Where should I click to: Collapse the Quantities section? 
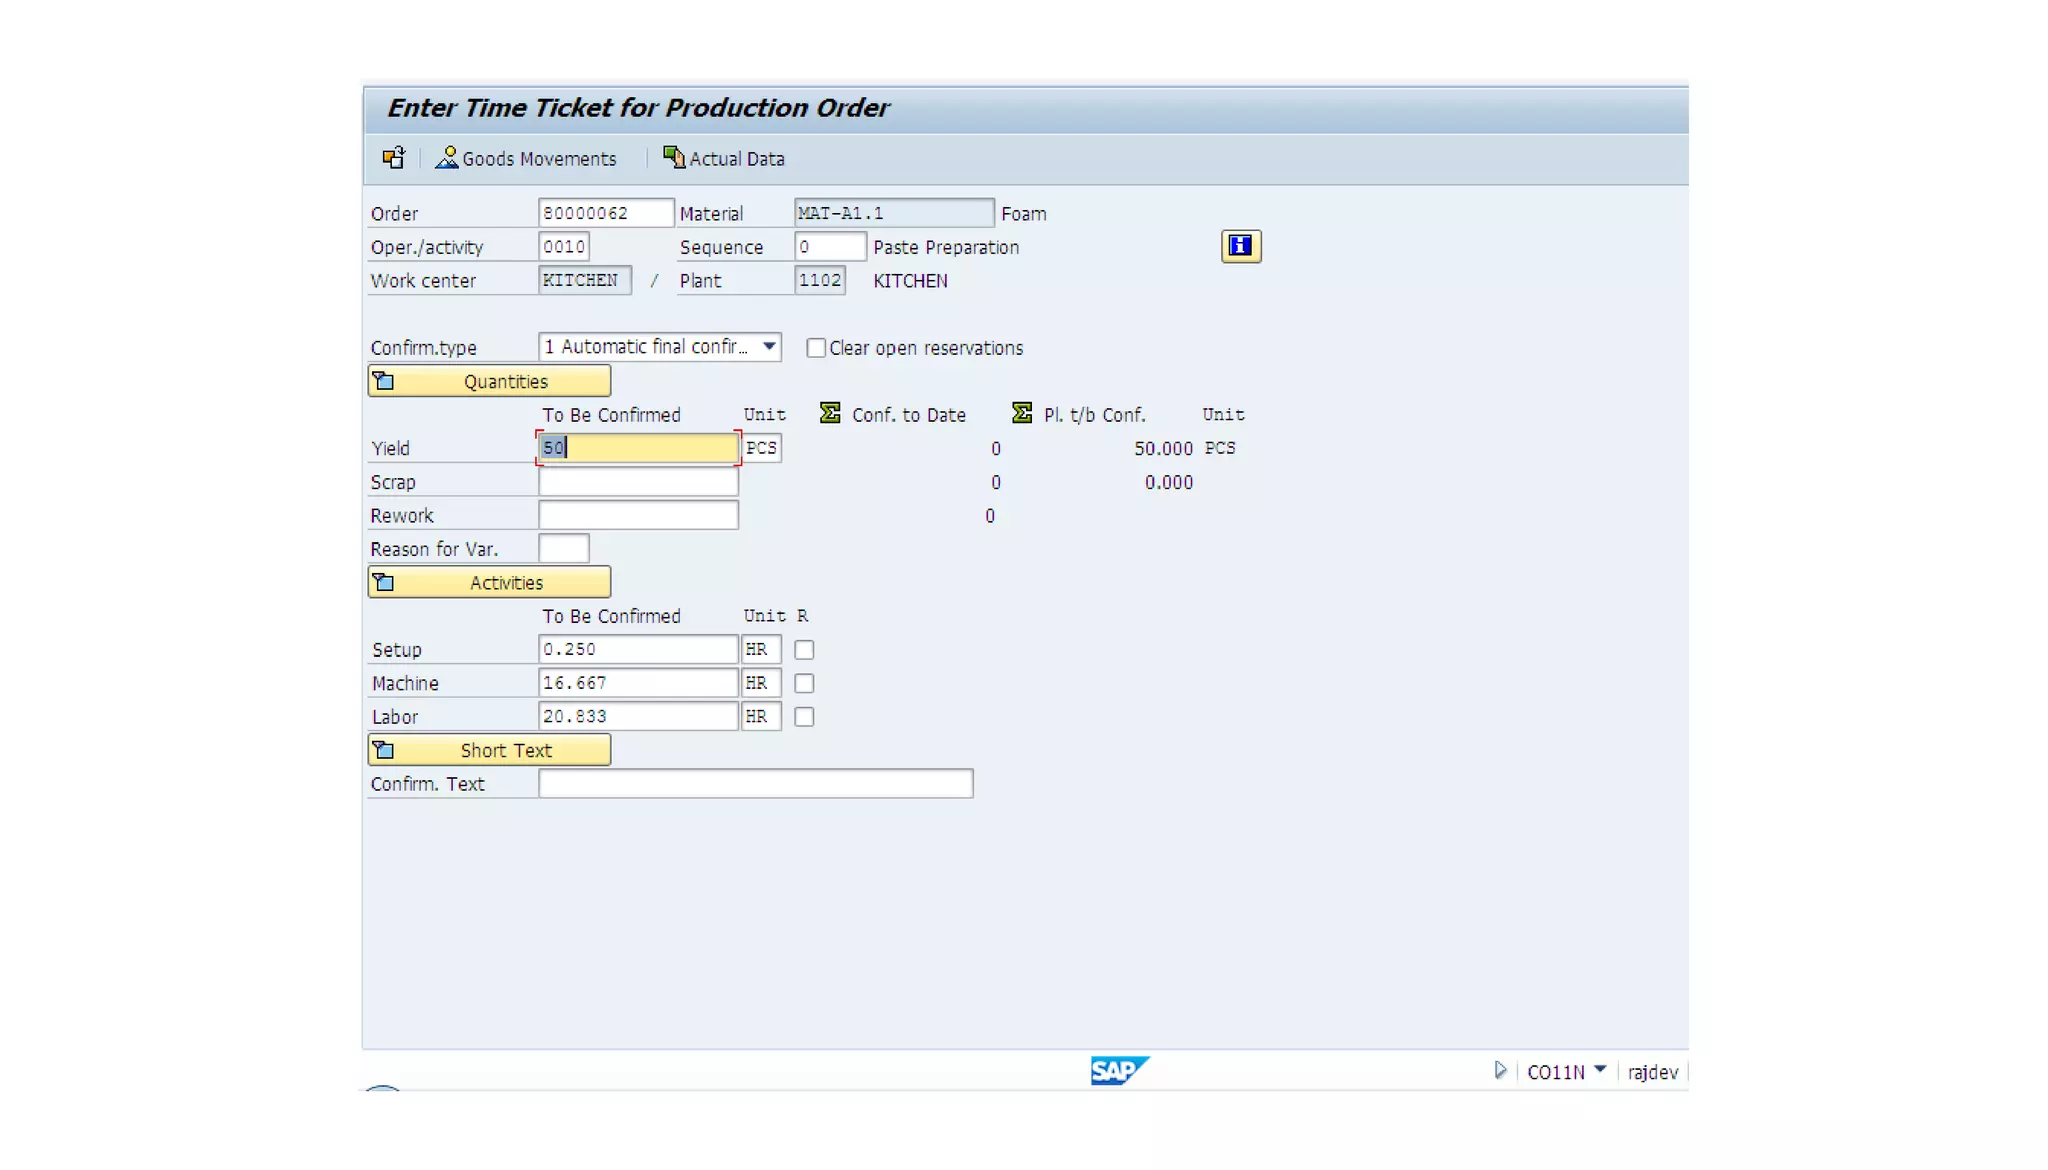(x=489, y=381)
